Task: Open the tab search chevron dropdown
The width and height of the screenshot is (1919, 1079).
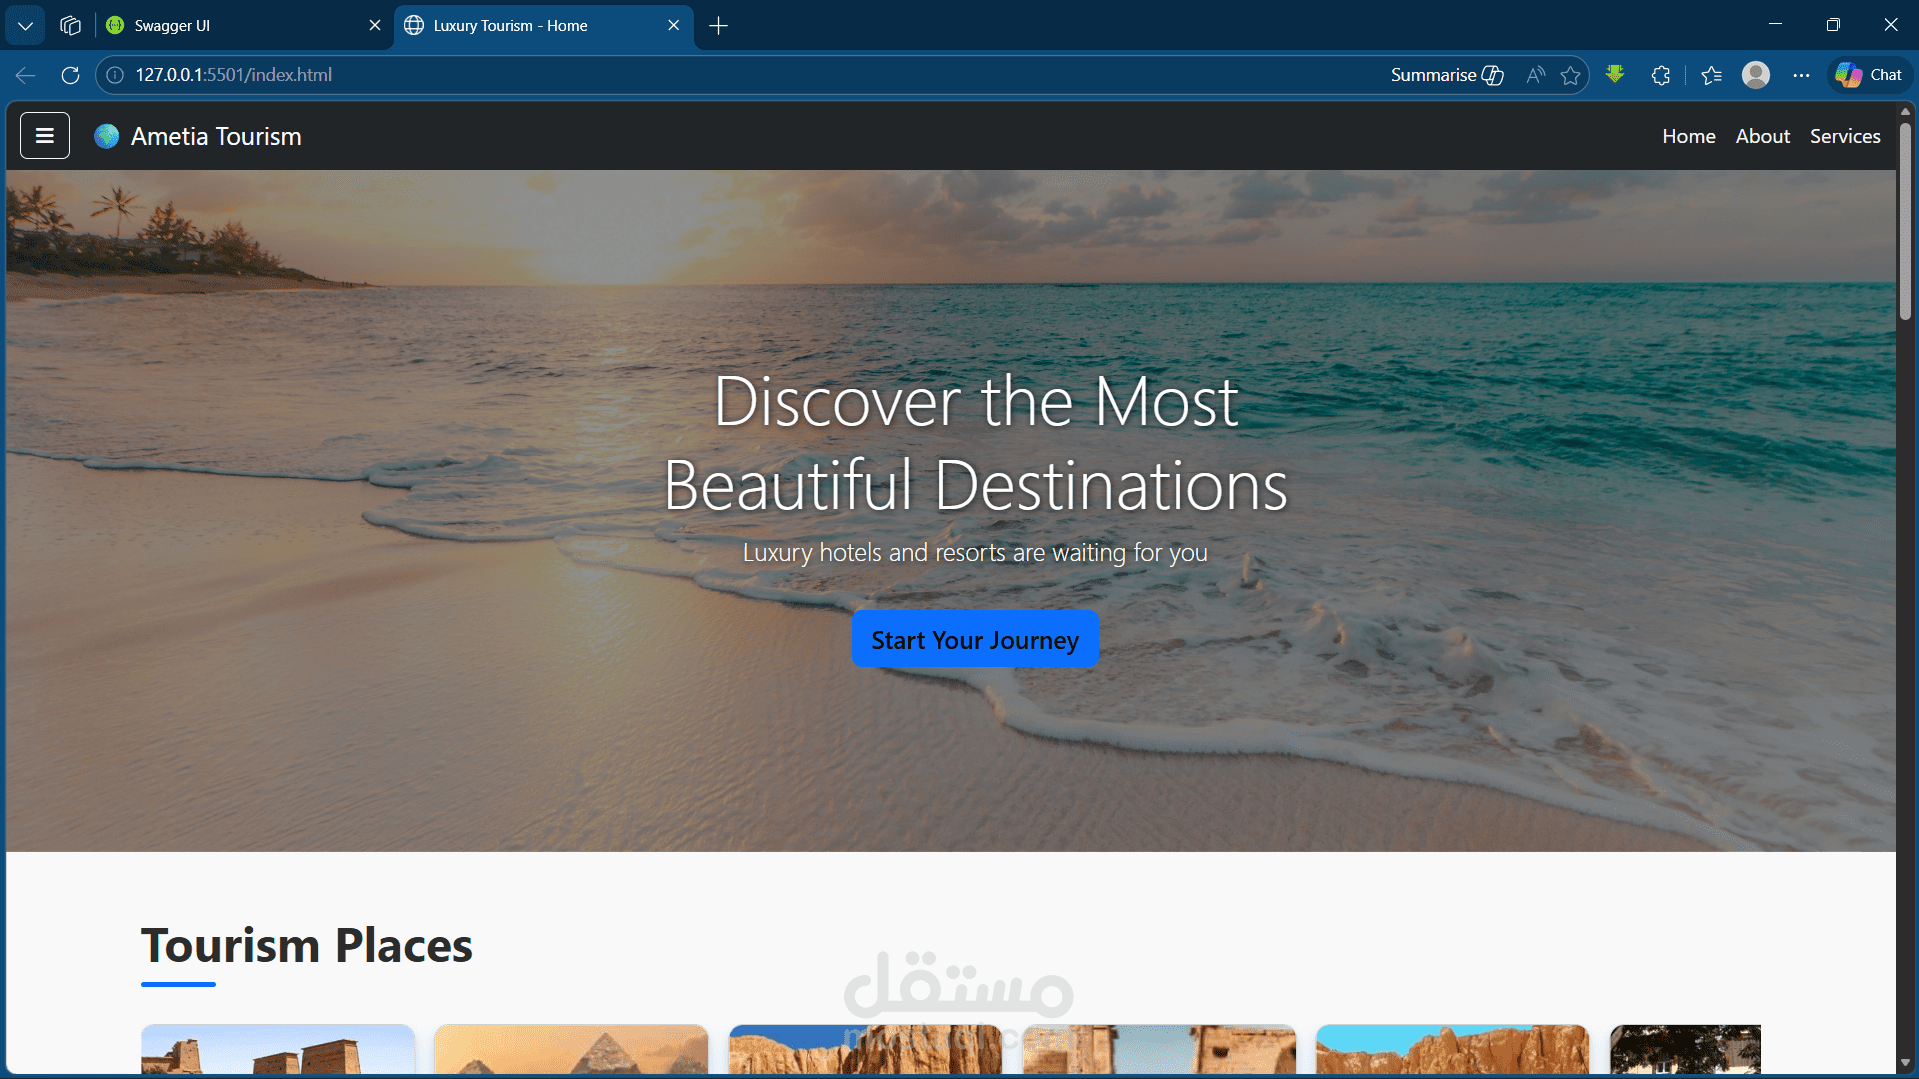Action: point(24,25)
